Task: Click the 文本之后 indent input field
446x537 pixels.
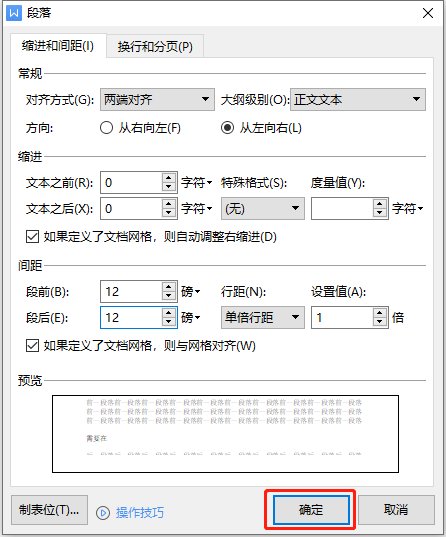Action: [131, 209]
